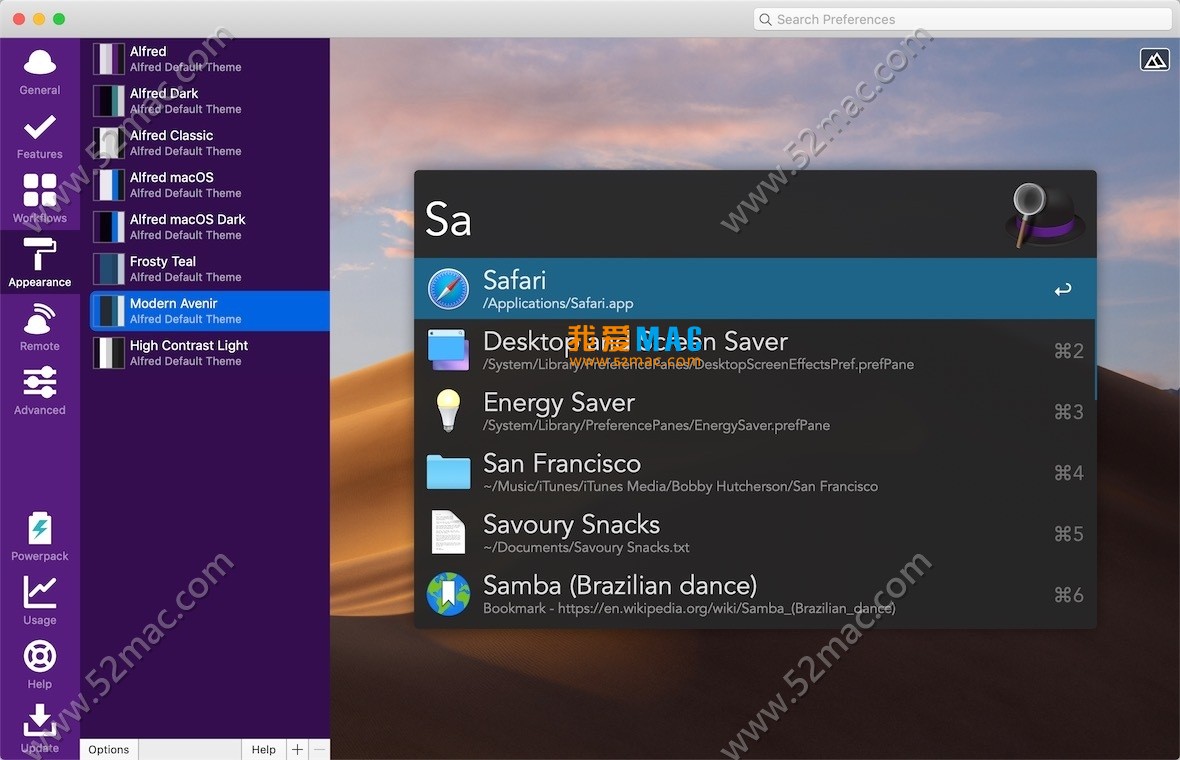Open the Help lifebuoy tab
This screenshot has width=1180, height=760.
40,664
